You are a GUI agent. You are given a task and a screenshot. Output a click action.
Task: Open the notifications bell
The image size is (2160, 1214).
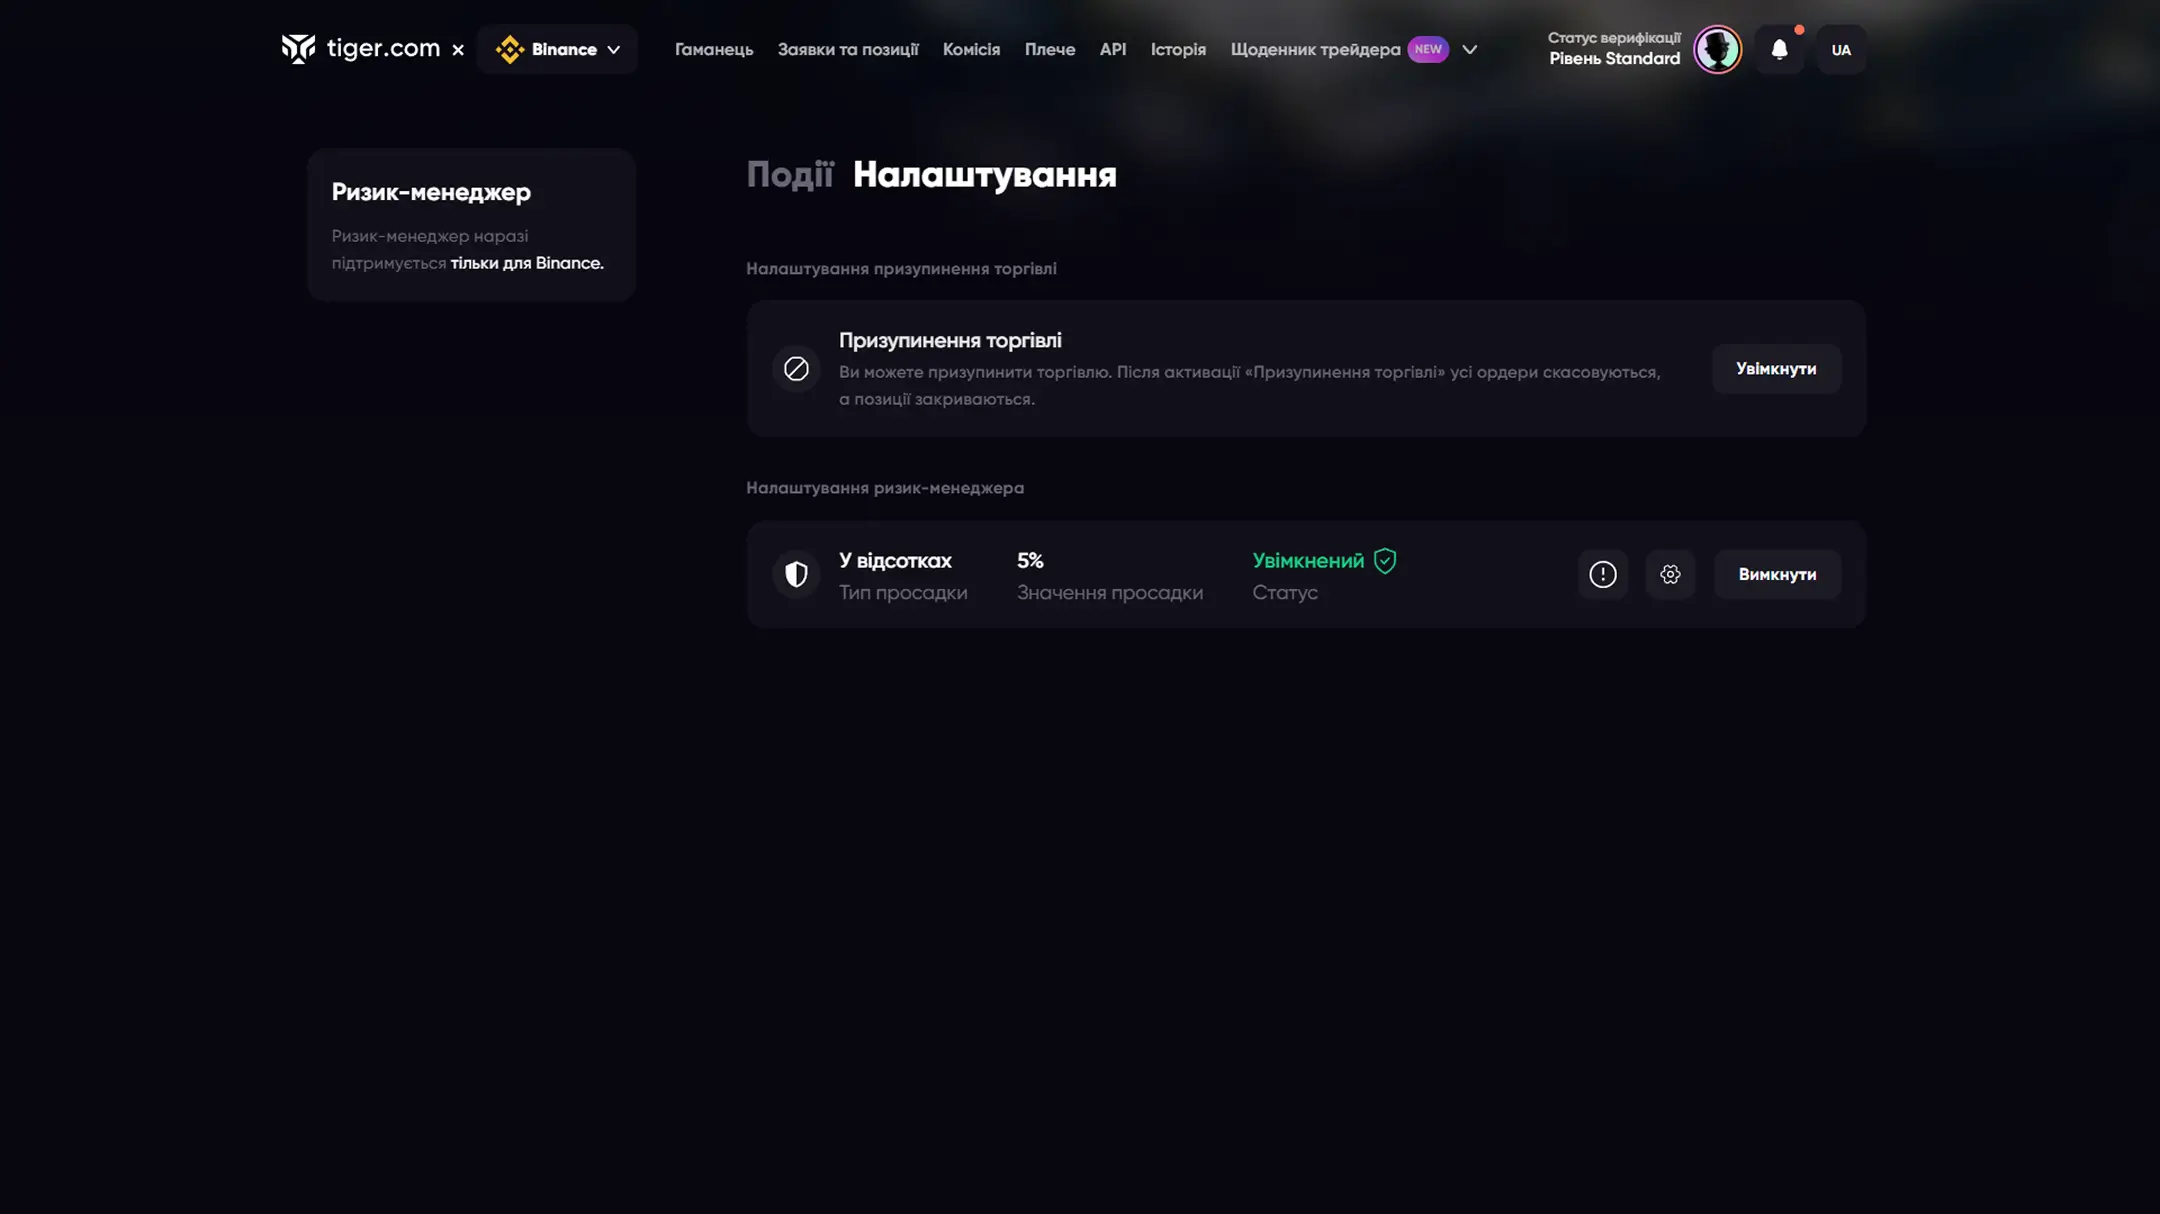1779,49
